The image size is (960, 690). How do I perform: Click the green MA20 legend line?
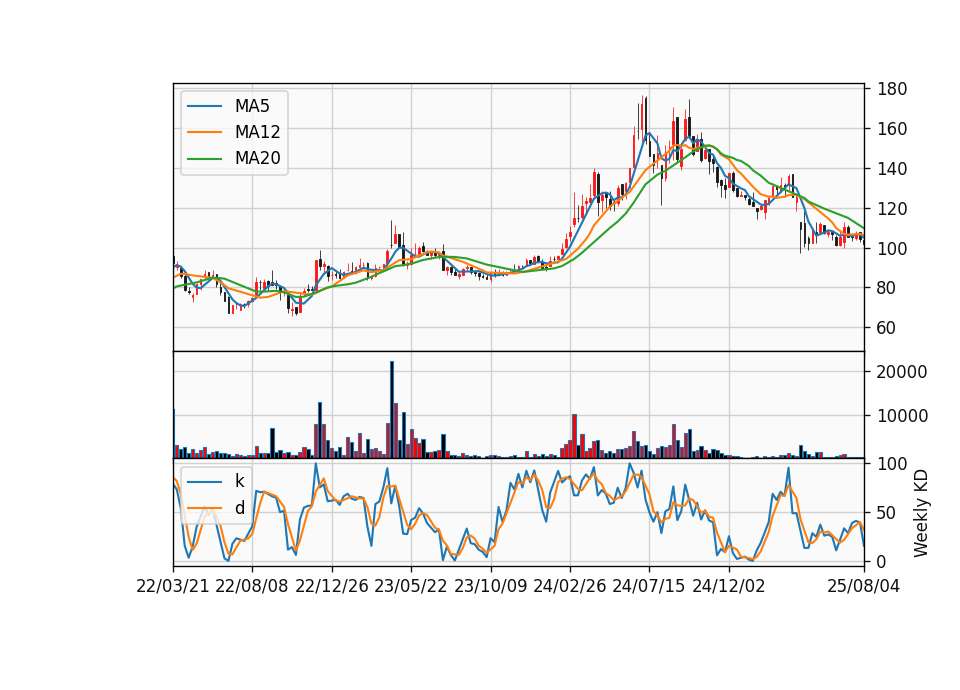204,158
